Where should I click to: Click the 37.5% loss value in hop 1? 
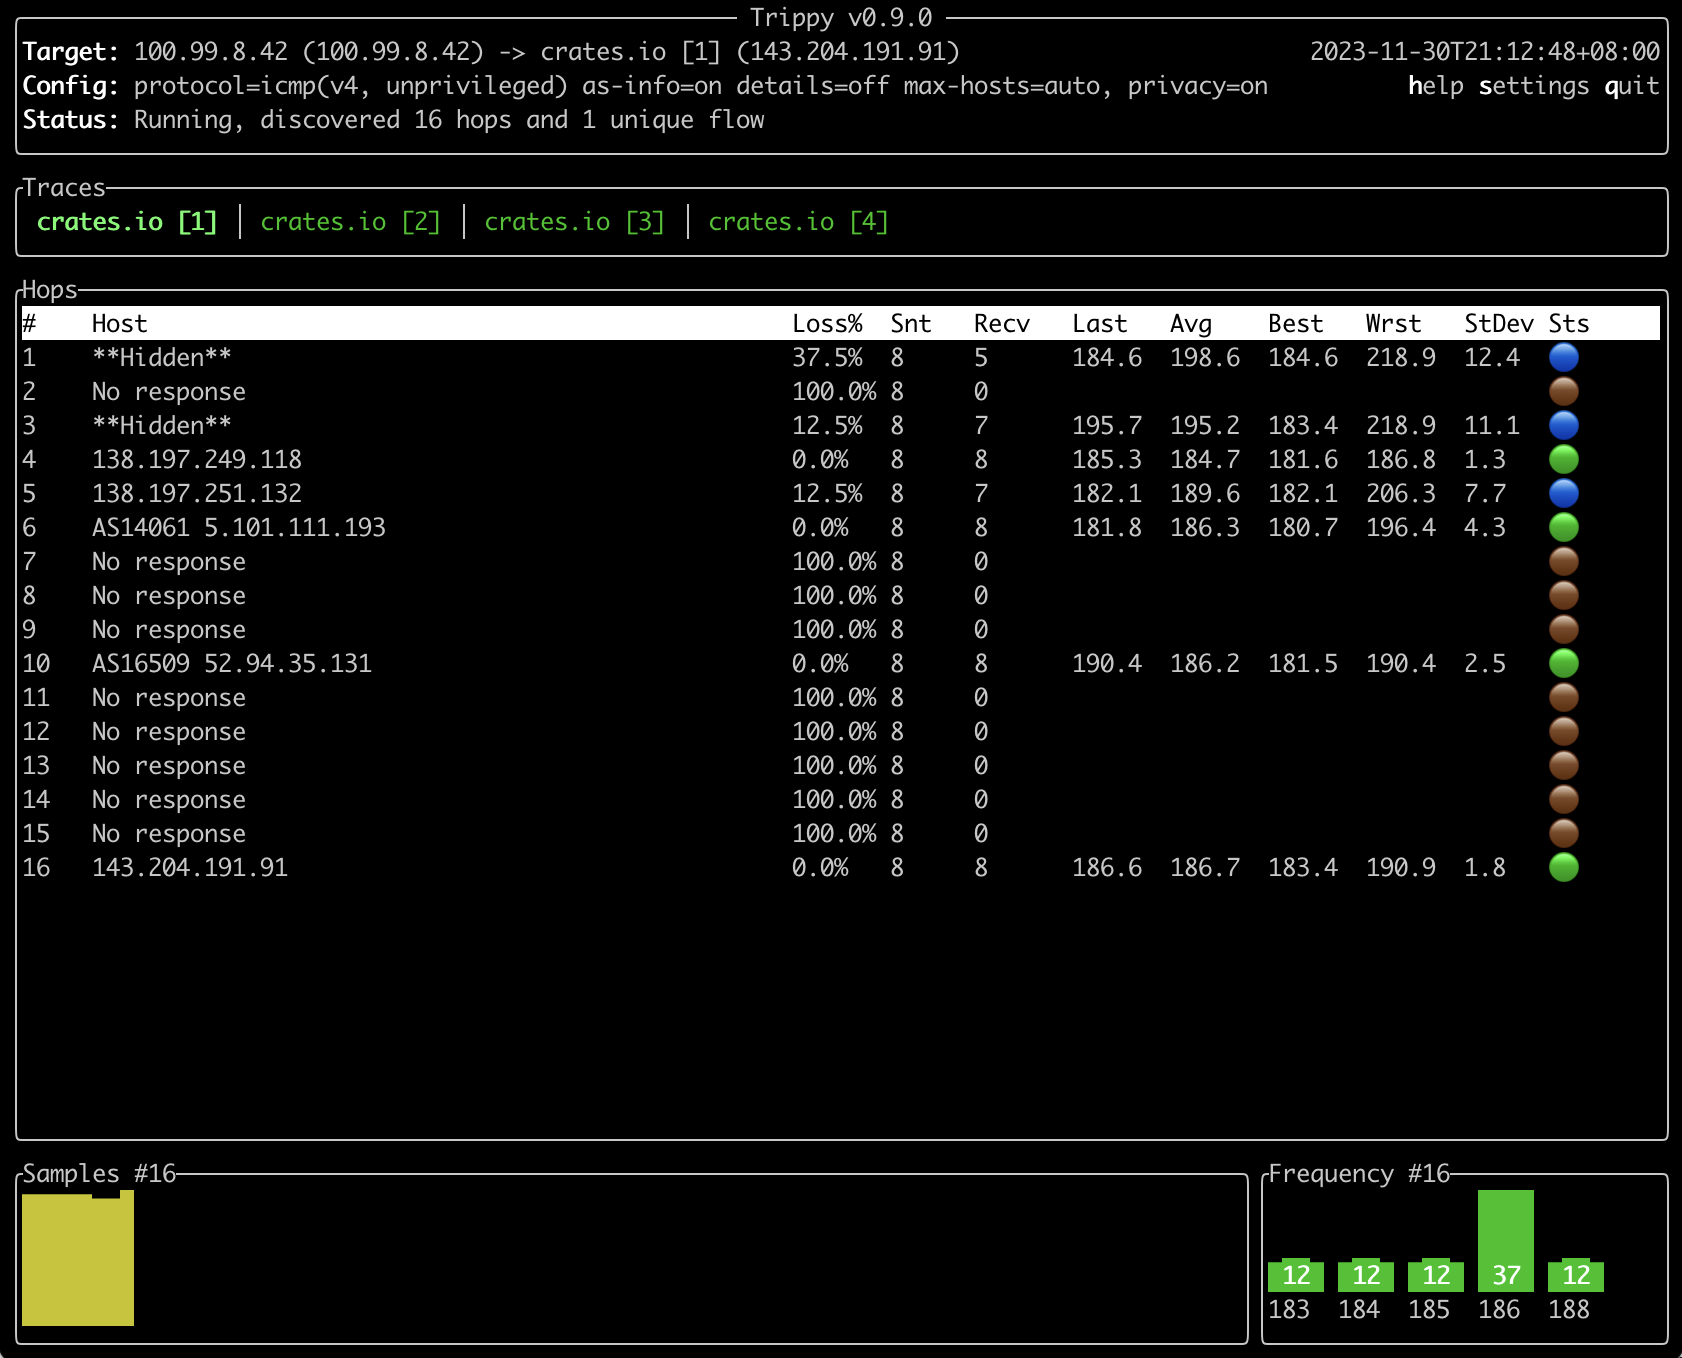click(x=827, y=358)
